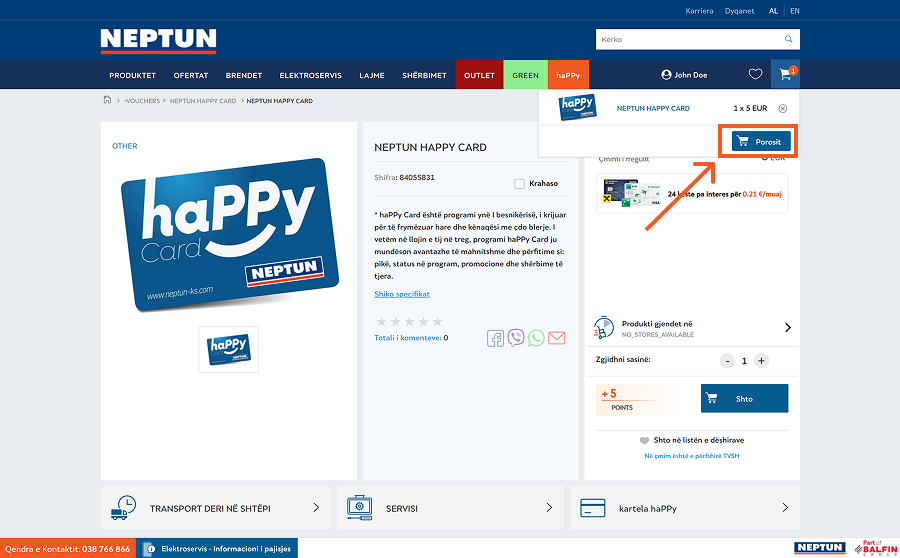Open the Servisi section arrow

click(x=549, y=508)
